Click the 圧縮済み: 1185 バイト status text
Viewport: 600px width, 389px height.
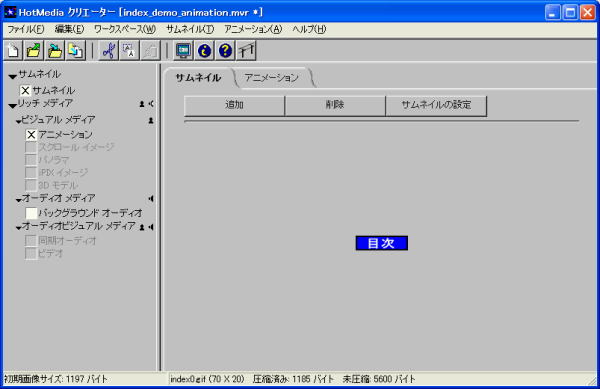(x=293, y=379)
